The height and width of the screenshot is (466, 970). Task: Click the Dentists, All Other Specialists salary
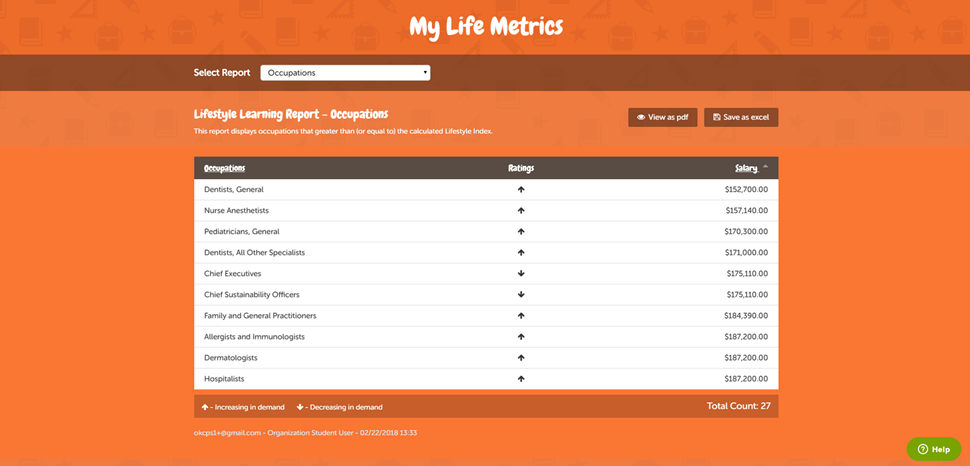click(x=746, y=252)
